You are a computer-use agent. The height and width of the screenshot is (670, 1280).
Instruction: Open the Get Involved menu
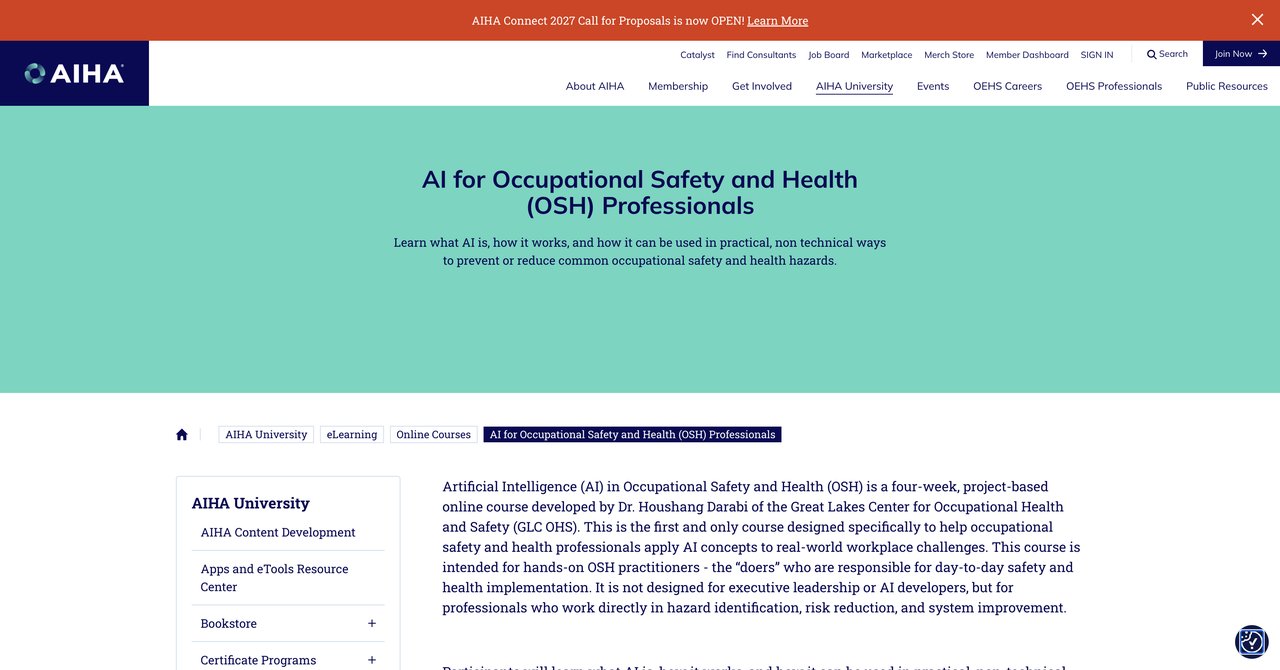click(762, 86)
